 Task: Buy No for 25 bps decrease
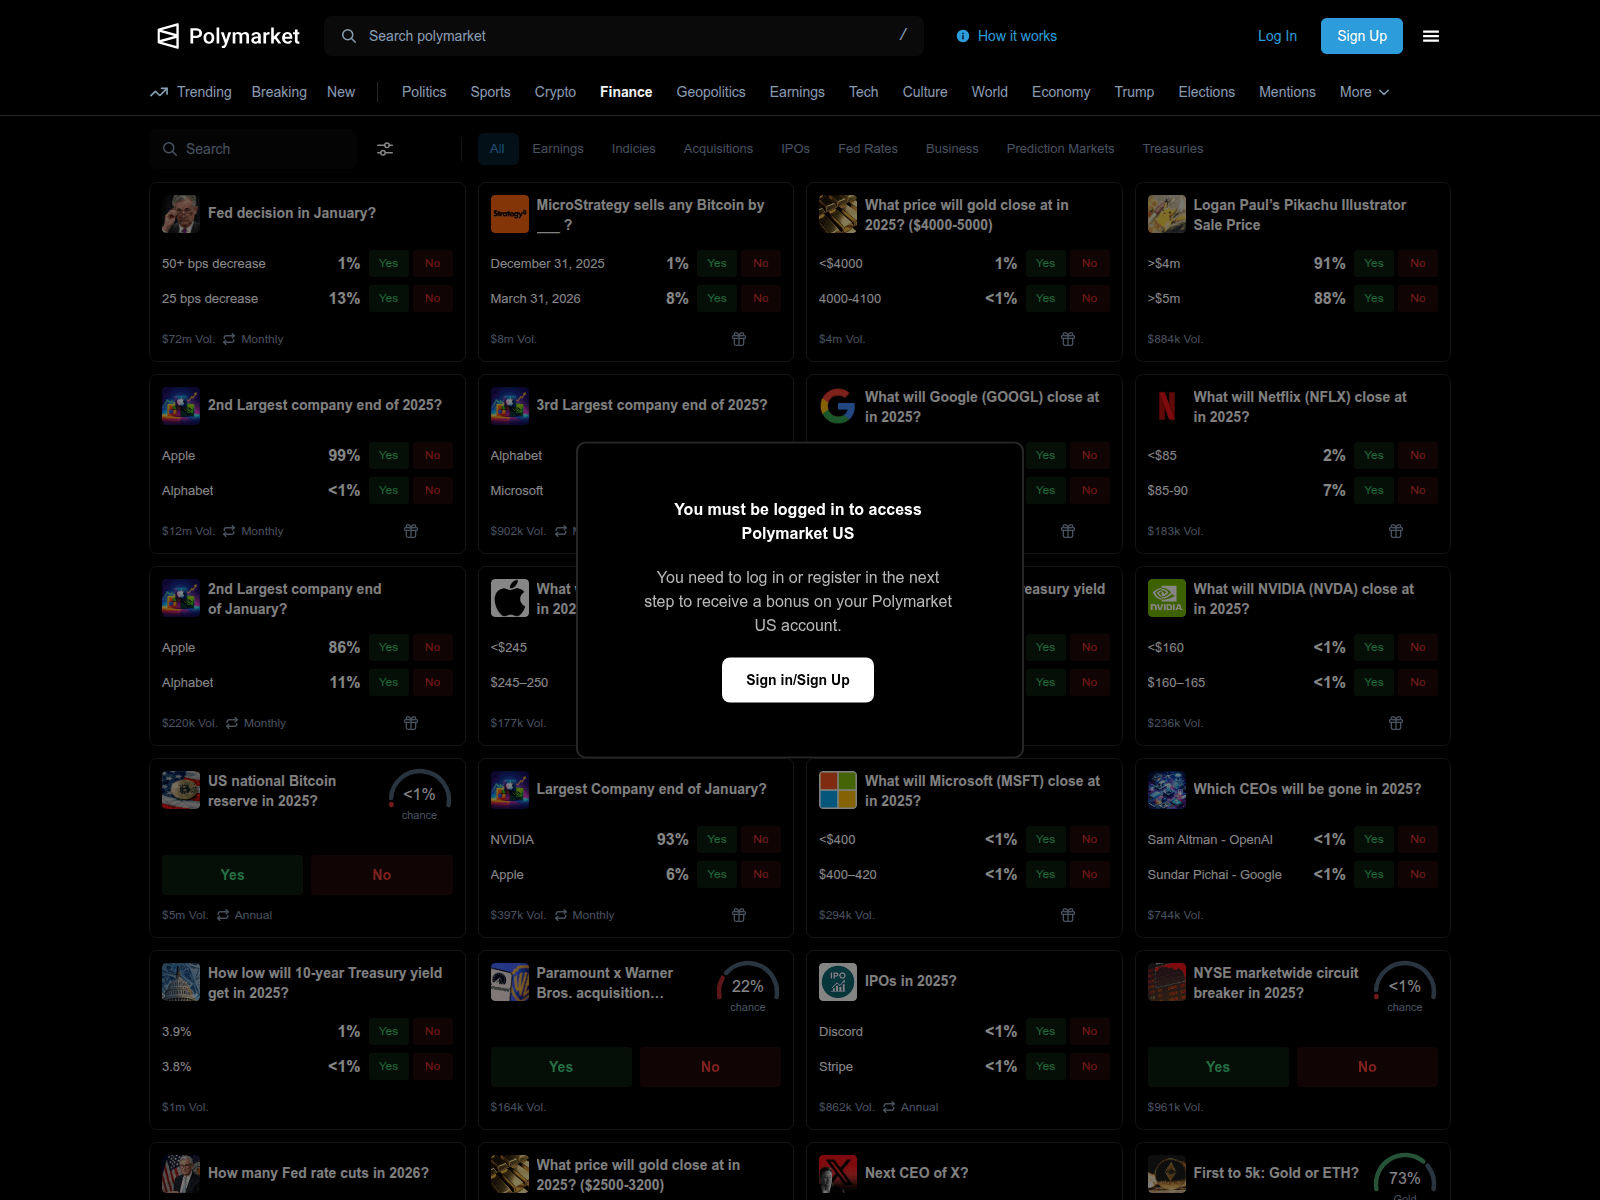432,299
